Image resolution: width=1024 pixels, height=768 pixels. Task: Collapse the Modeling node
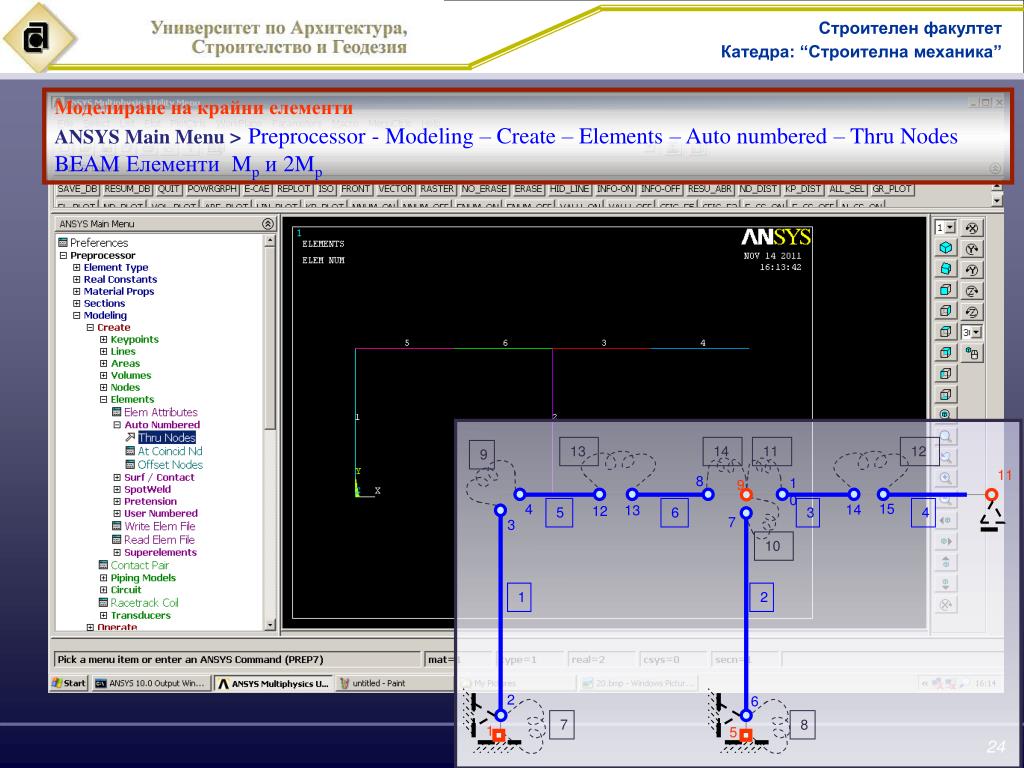click(76, 315)
